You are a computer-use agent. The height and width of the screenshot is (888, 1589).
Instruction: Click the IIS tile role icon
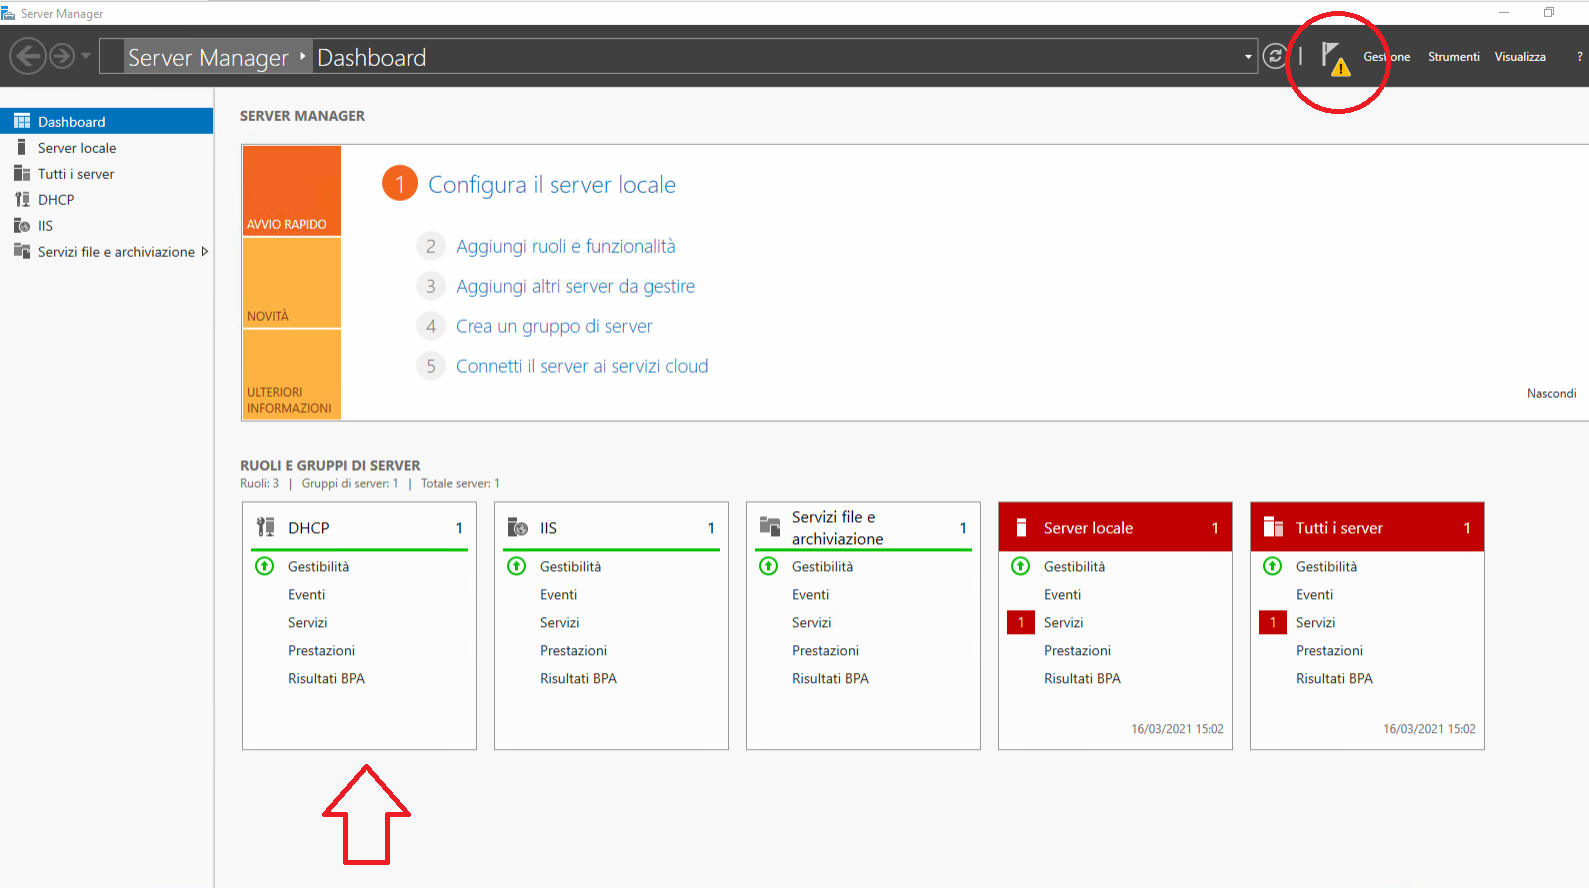pos(517,527)
